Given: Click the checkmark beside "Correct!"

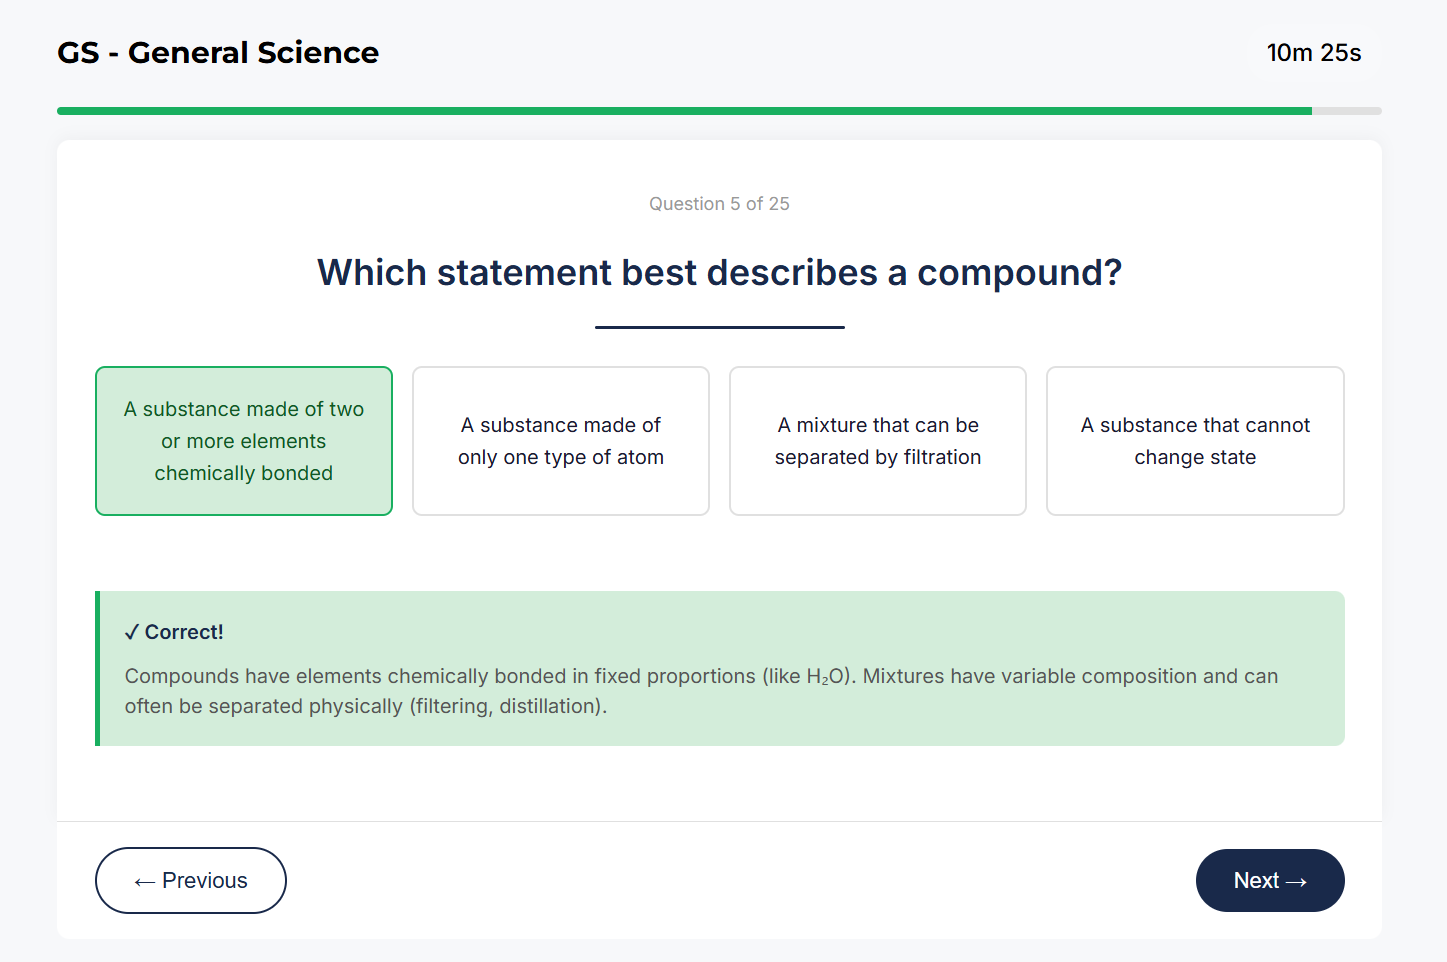Looking at the screenshot, I should (130, 631).
